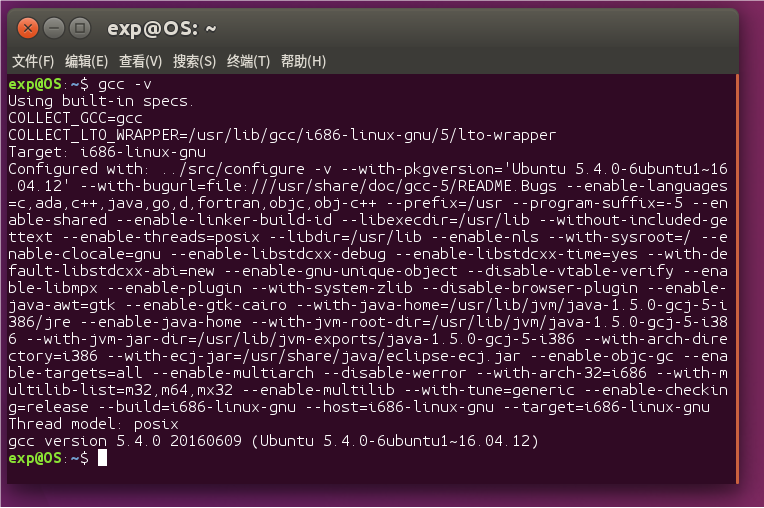Close the terminal window
This screenshot has height=508, width=764.
coord(28,28)
